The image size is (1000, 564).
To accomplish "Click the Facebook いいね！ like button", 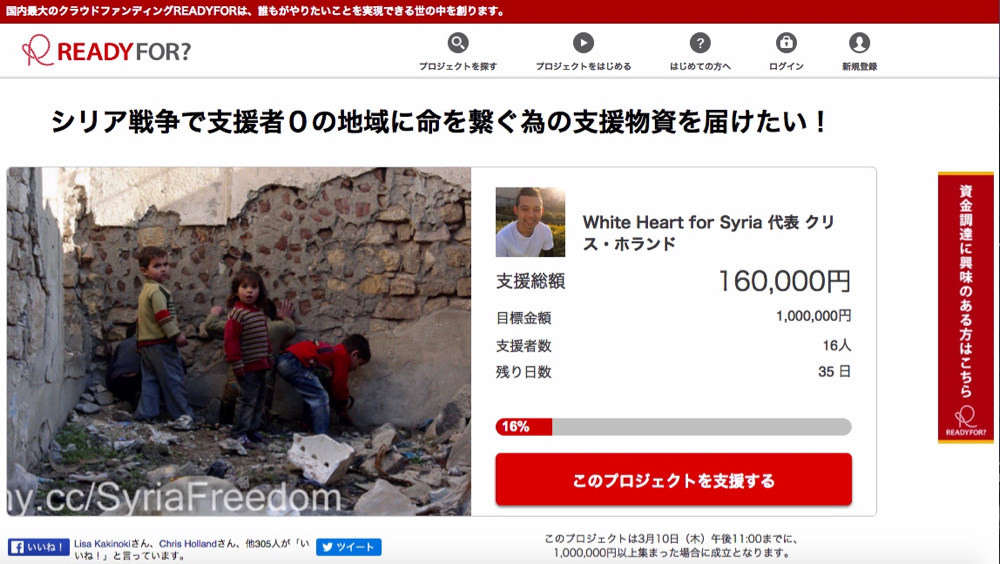I will tap(38, 547).
